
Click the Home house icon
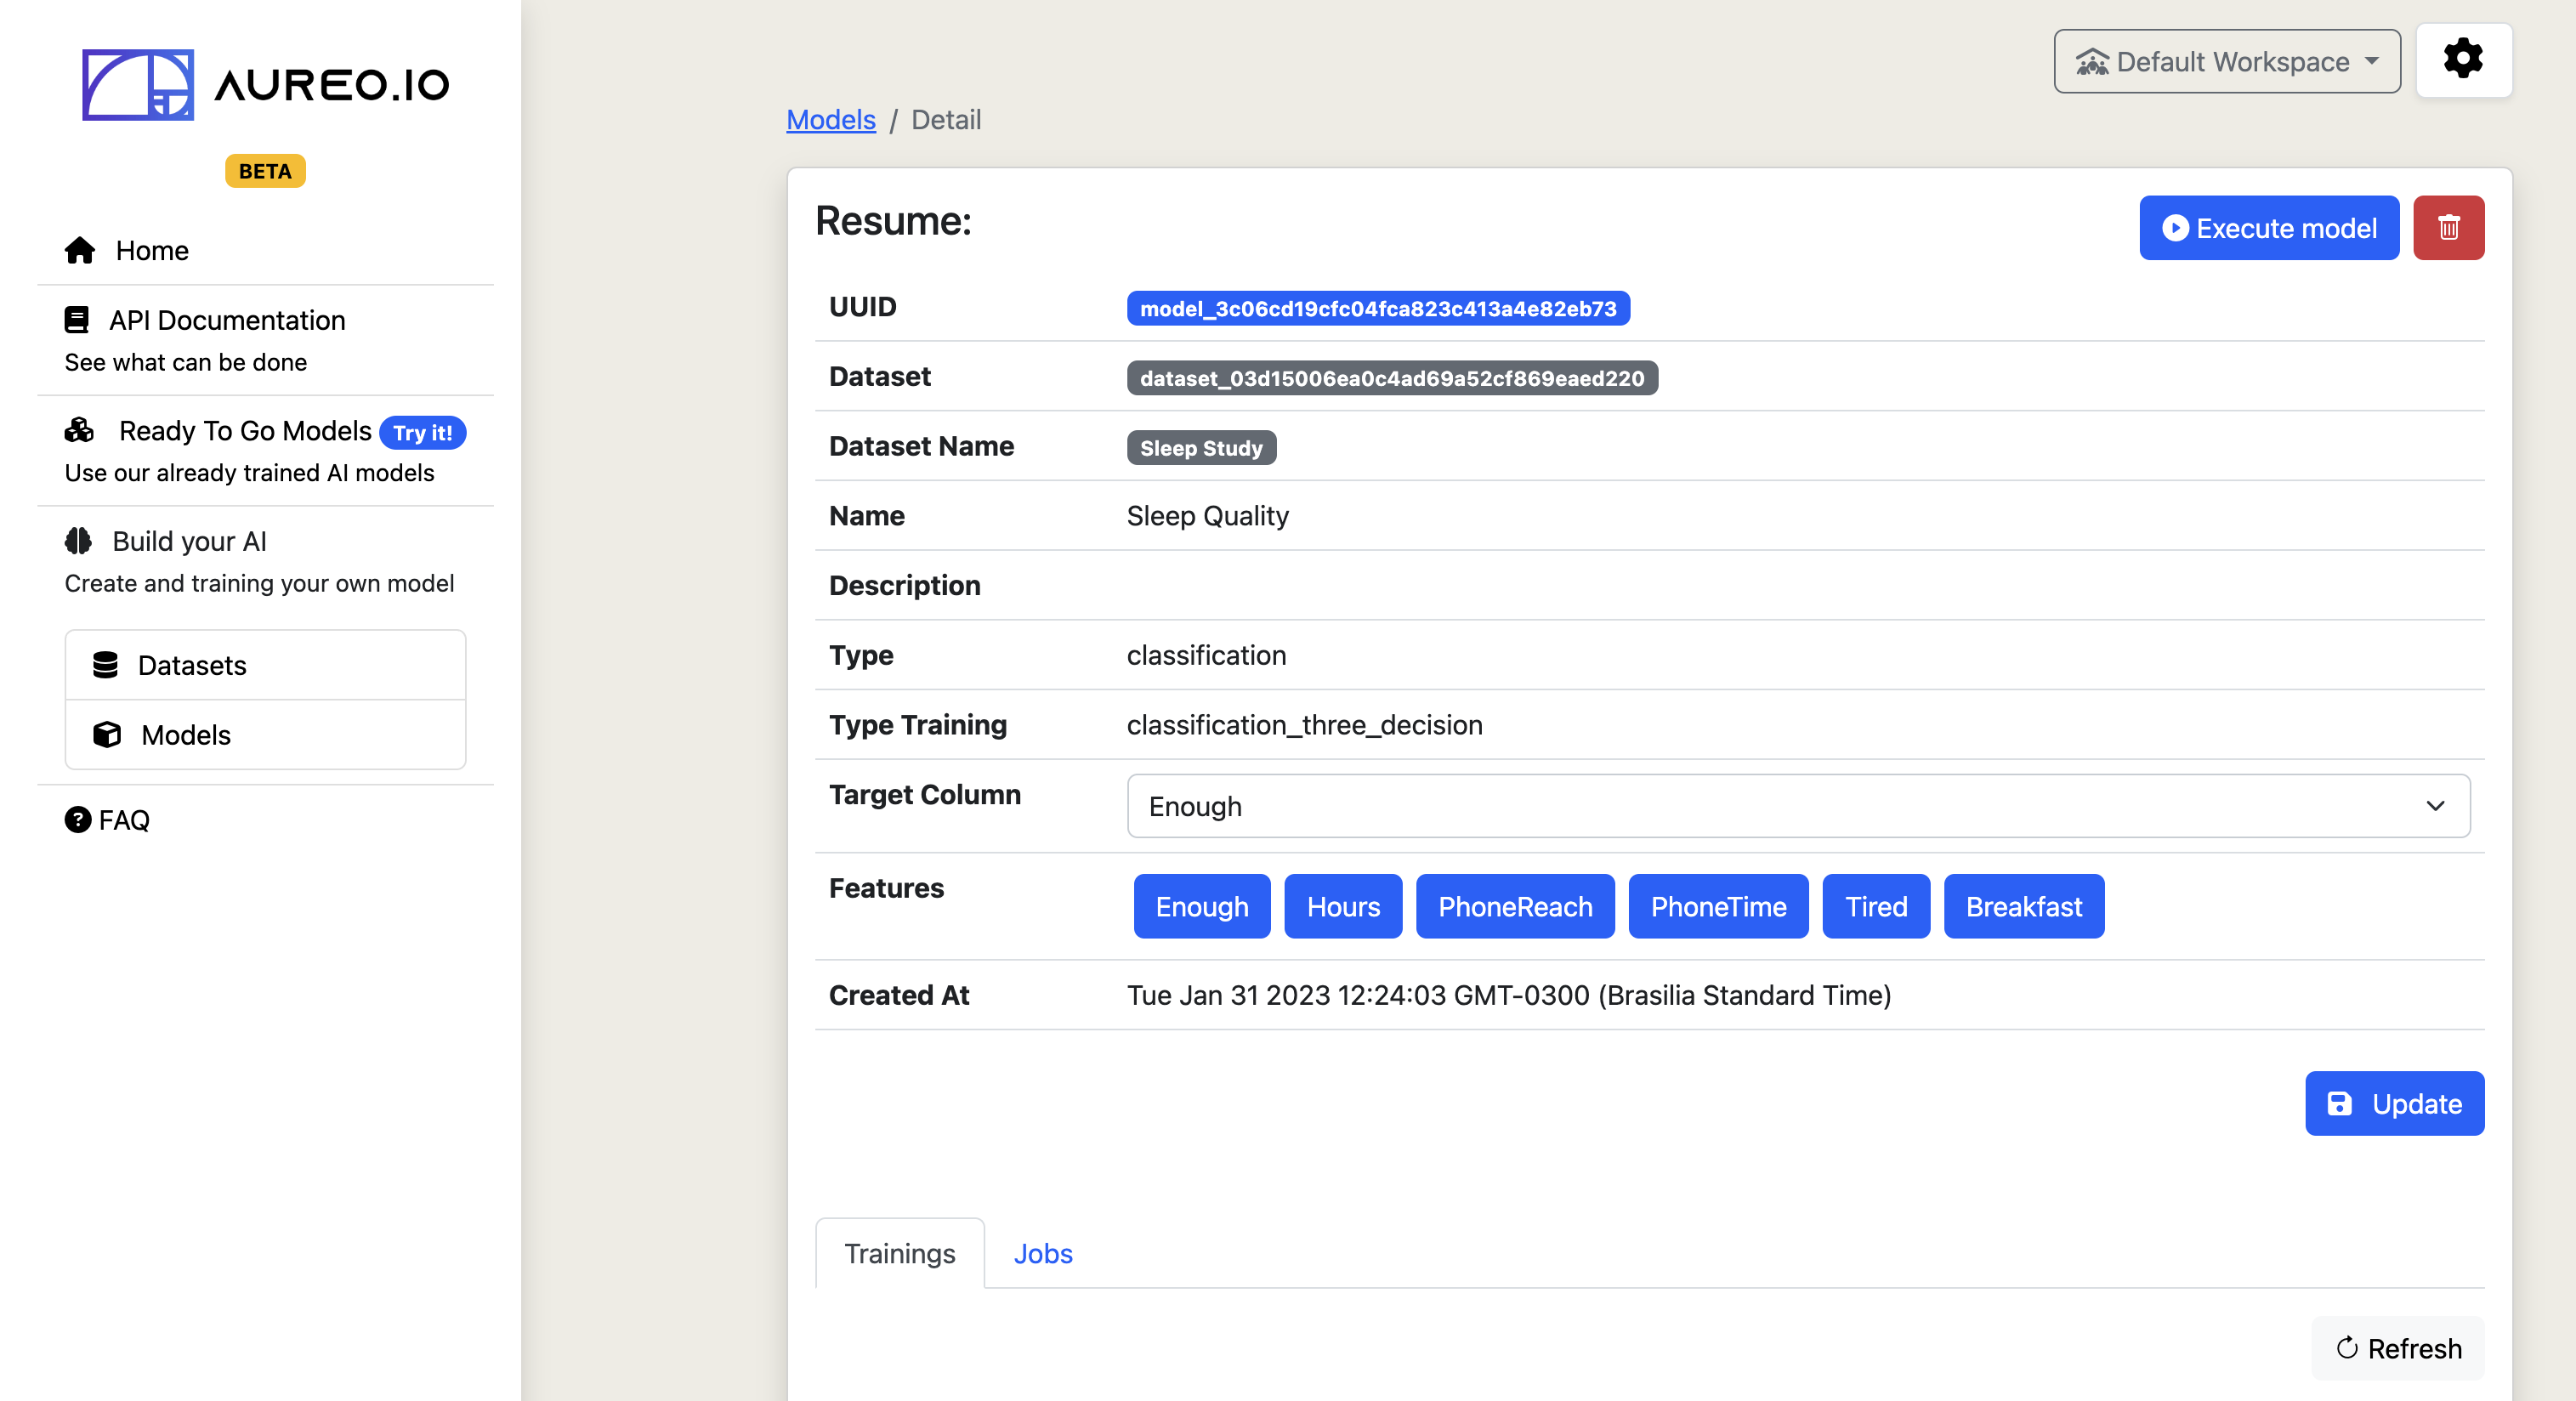click(x=80, y=250)
